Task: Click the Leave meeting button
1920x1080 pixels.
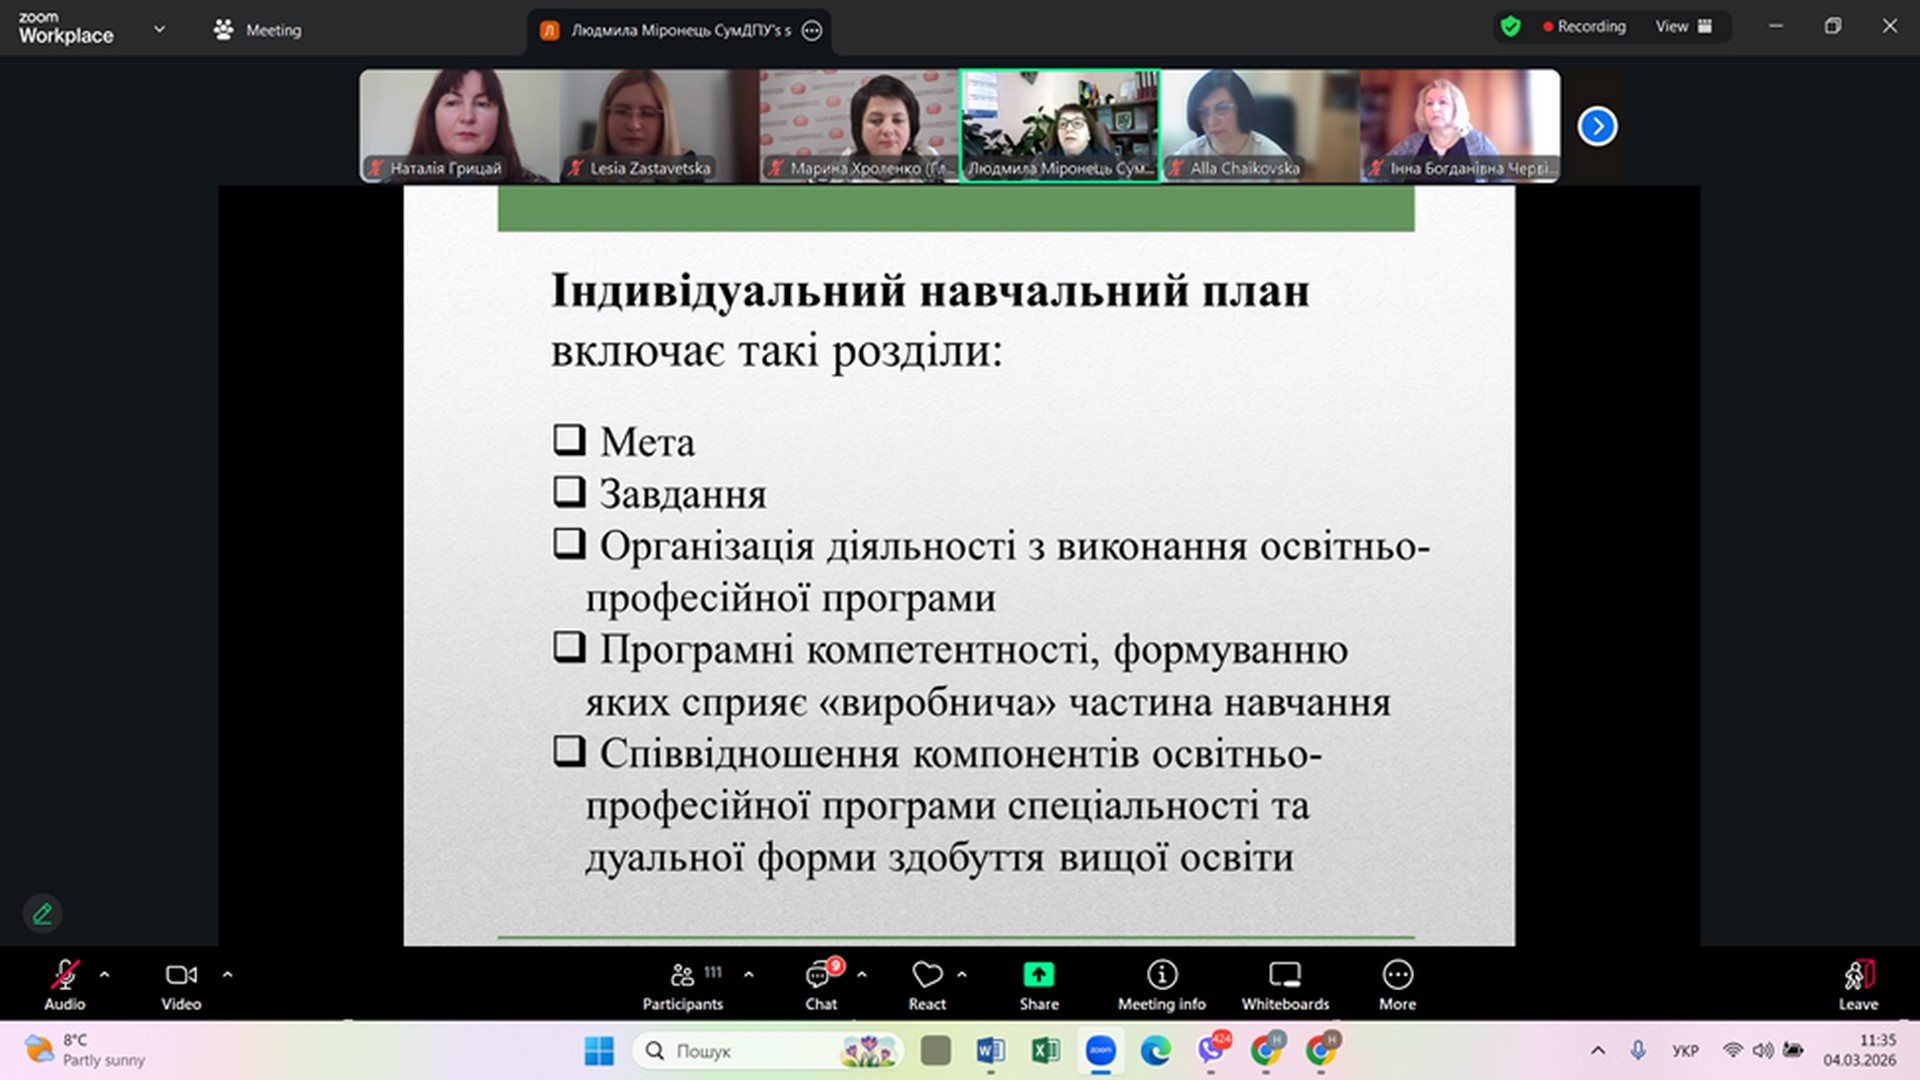Action: click(x=1858, y=984)
